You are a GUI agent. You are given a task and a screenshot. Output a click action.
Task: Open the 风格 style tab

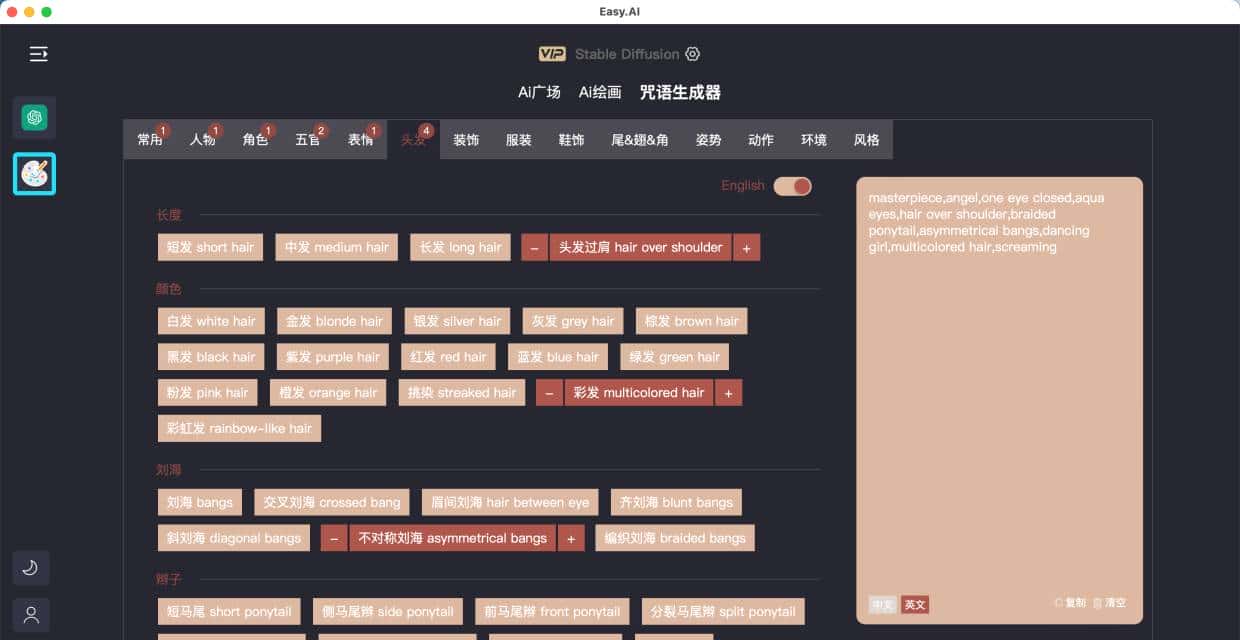[866, 139]
